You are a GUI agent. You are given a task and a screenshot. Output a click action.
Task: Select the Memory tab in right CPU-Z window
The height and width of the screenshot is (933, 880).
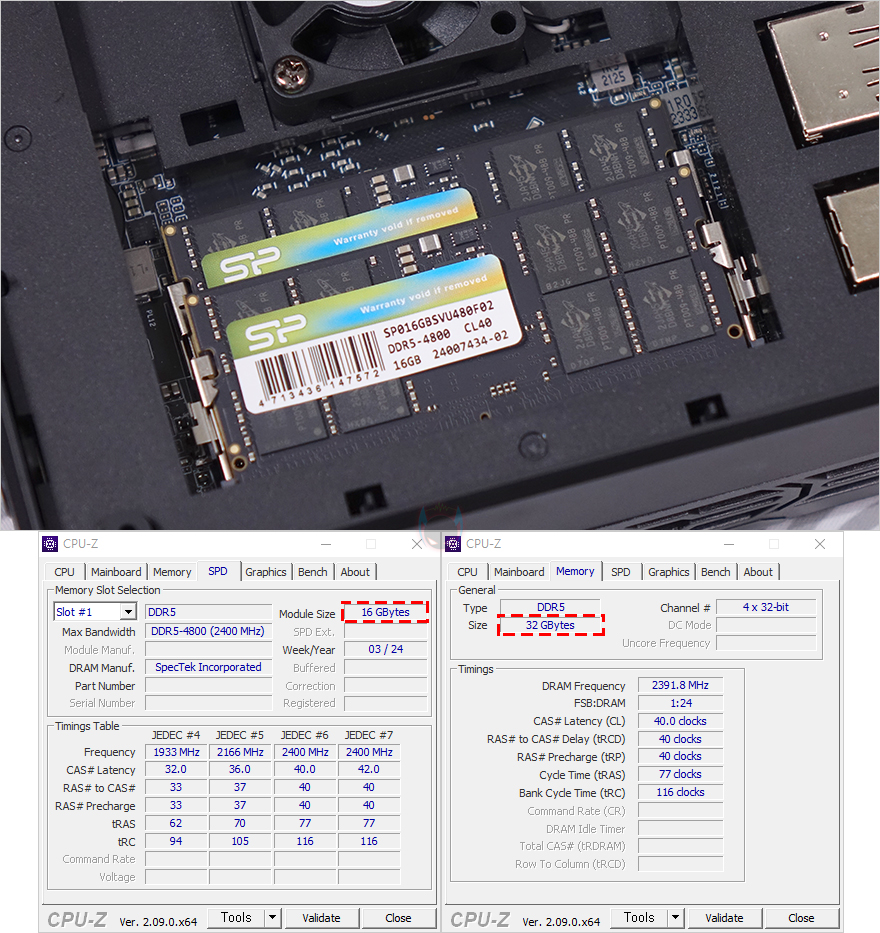coord(575,571)
